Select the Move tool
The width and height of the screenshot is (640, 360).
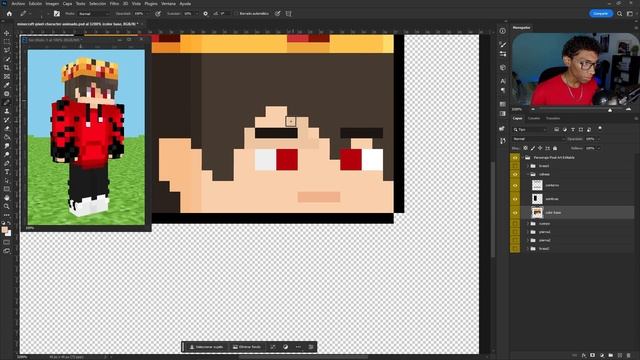pyautogui.click(x=7, y=33)
